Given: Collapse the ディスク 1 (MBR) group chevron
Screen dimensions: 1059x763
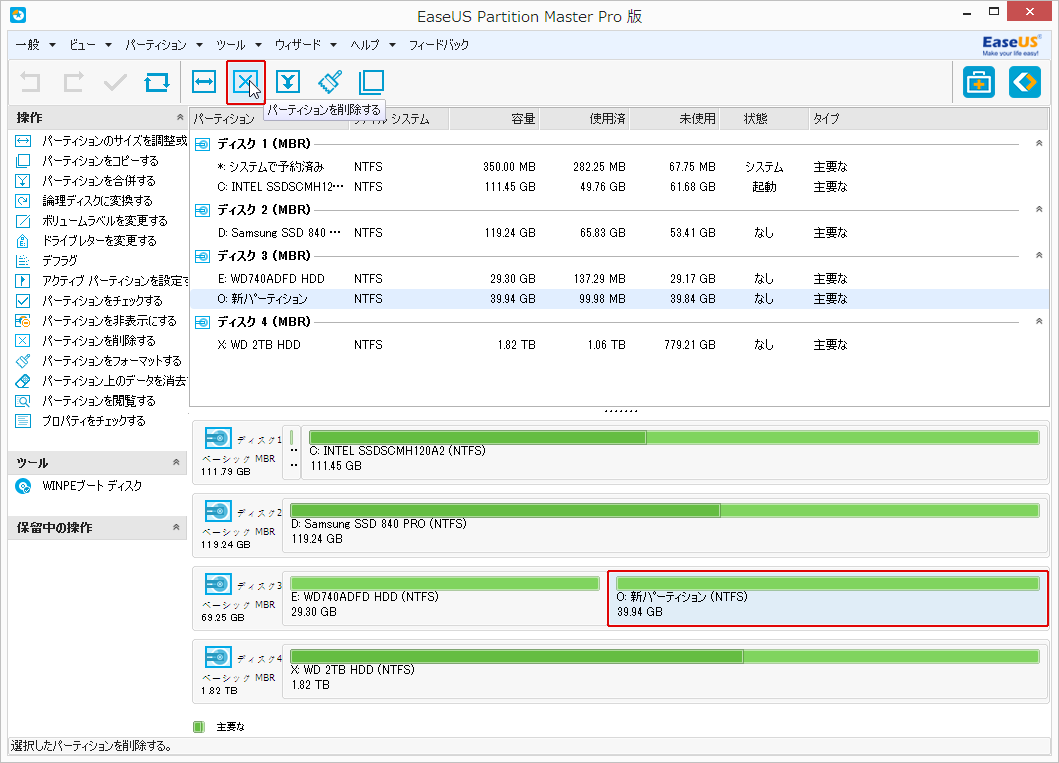Looking at the screenshot, I should coord(1039,144).
